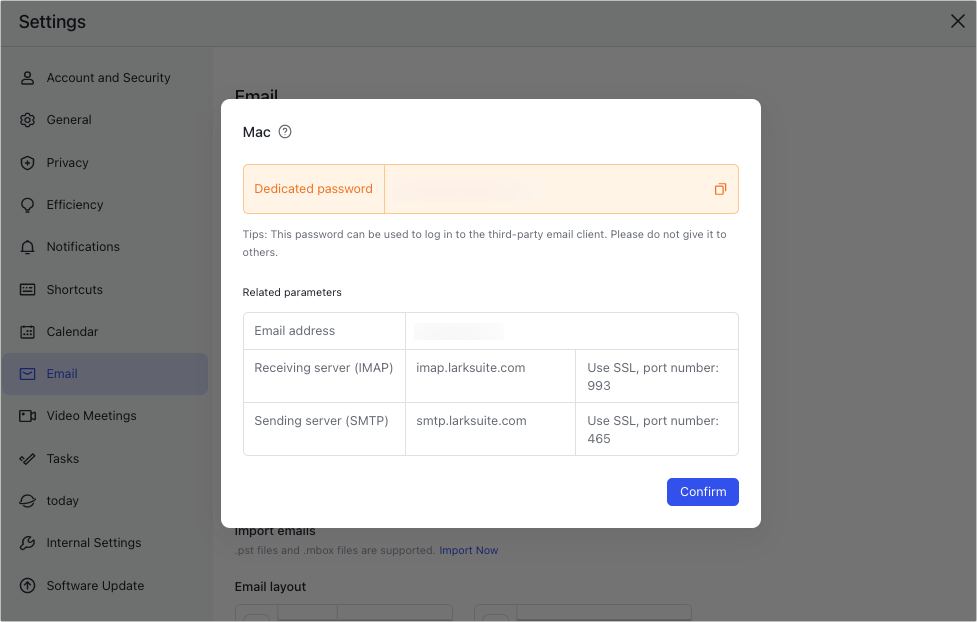
Task: Click the Notifications bell icon
Action: (29, 246)
